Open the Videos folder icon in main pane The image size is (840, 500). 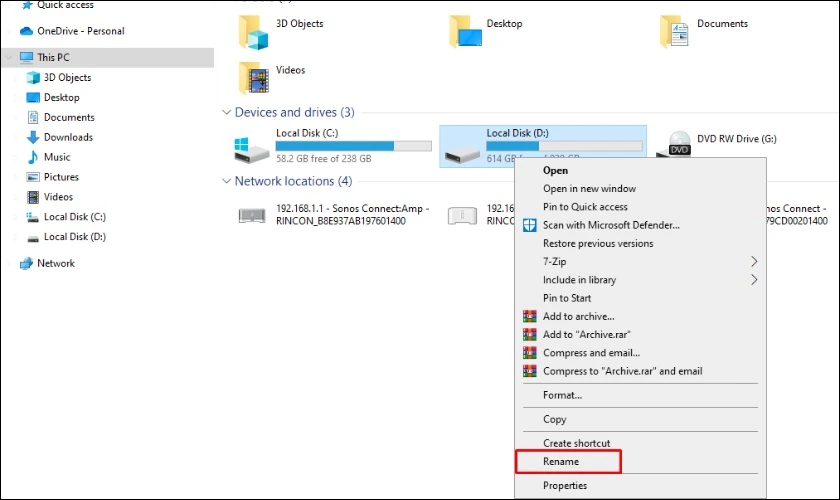pos(253,78)
